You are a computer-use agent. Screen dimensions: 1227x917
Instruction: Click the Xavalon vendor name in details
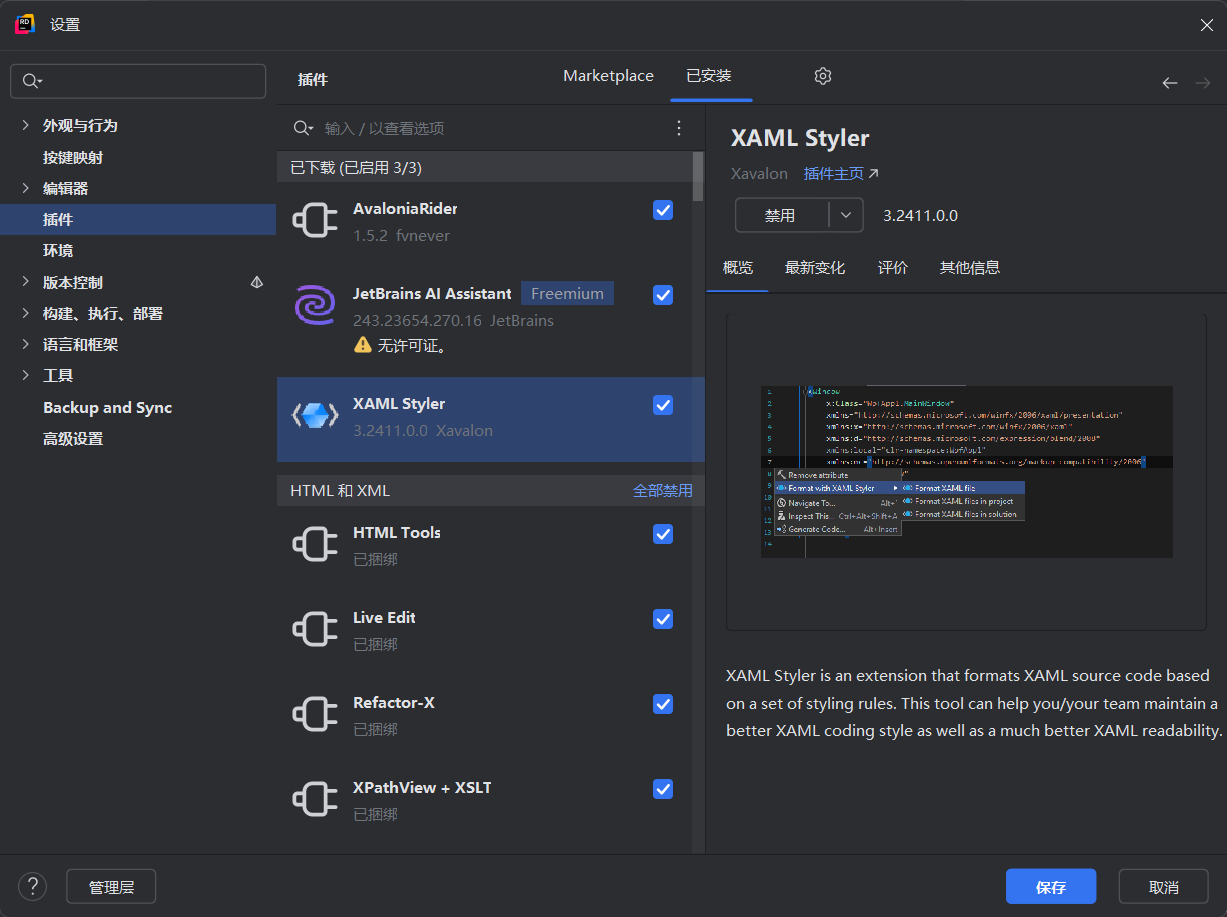[x=759, y=173]
